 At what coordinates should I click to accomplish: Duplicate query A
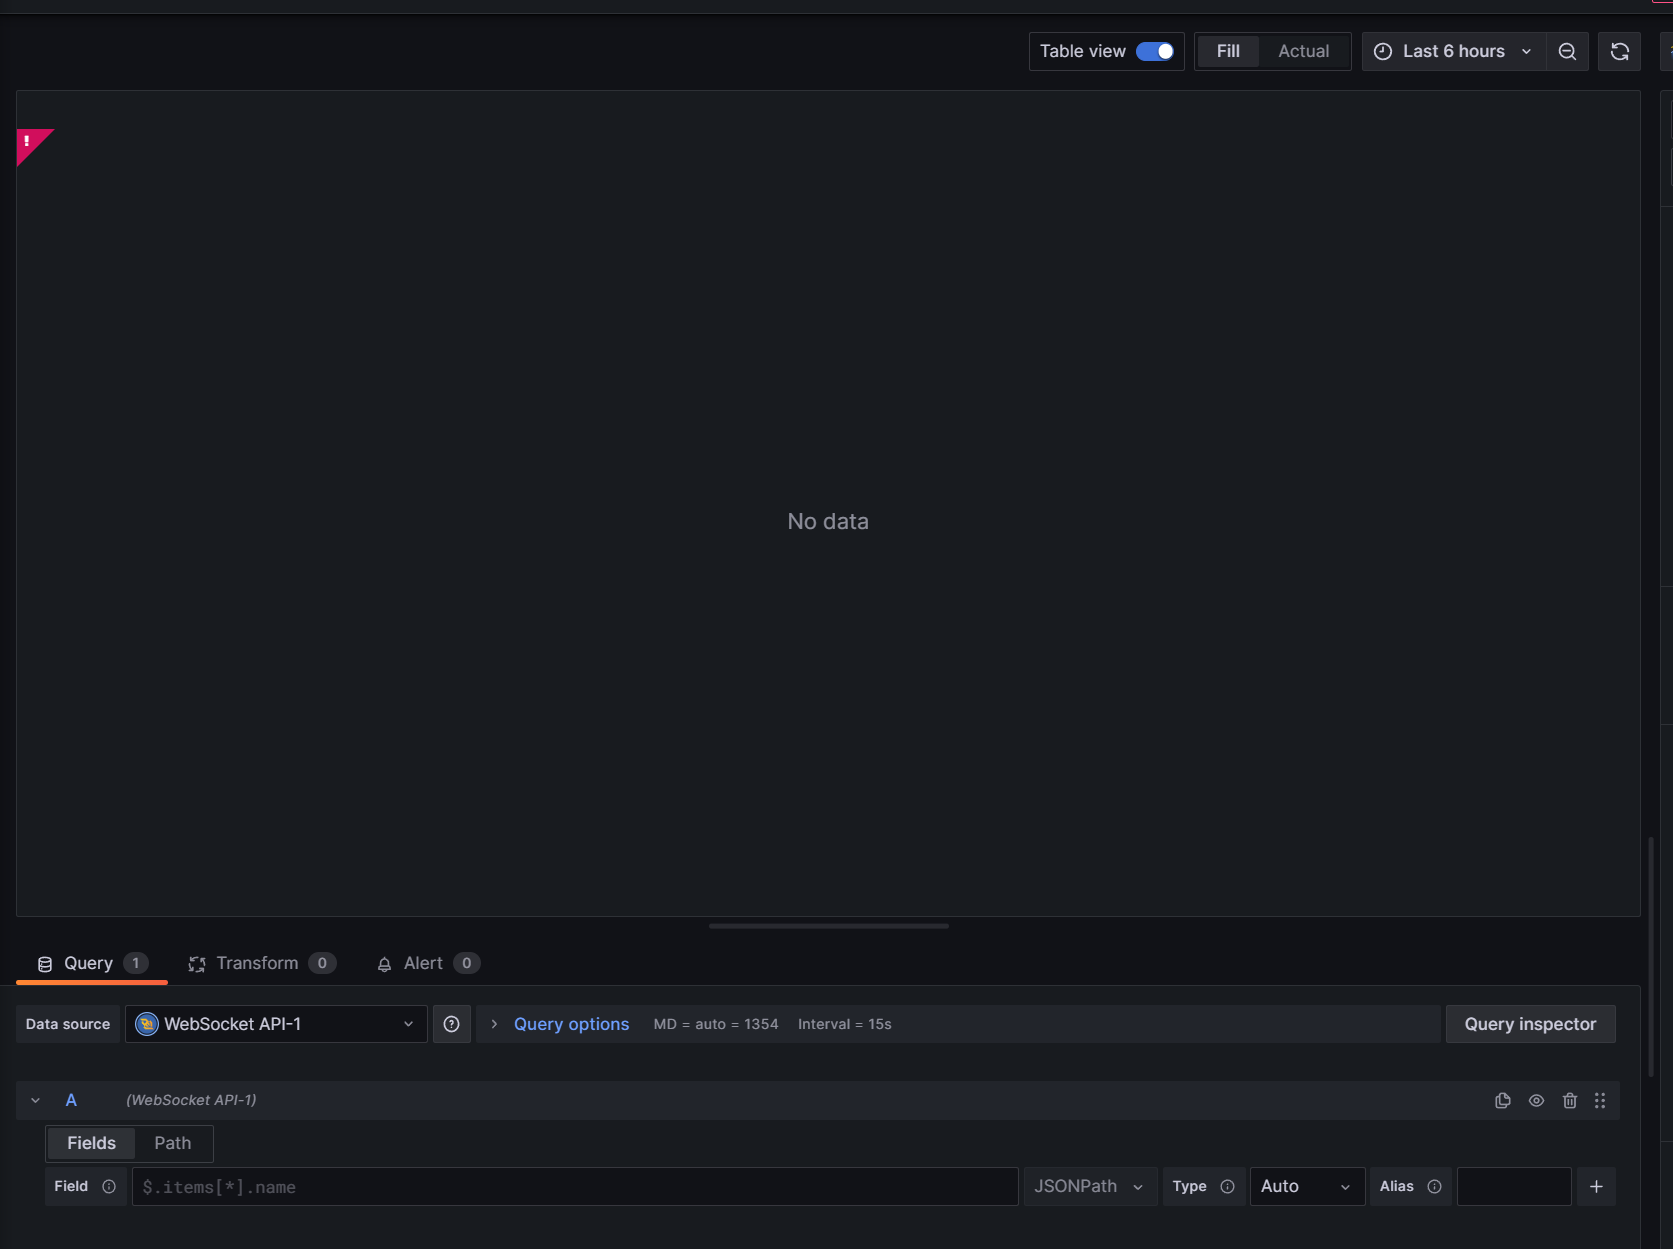click(1502, 1100)
